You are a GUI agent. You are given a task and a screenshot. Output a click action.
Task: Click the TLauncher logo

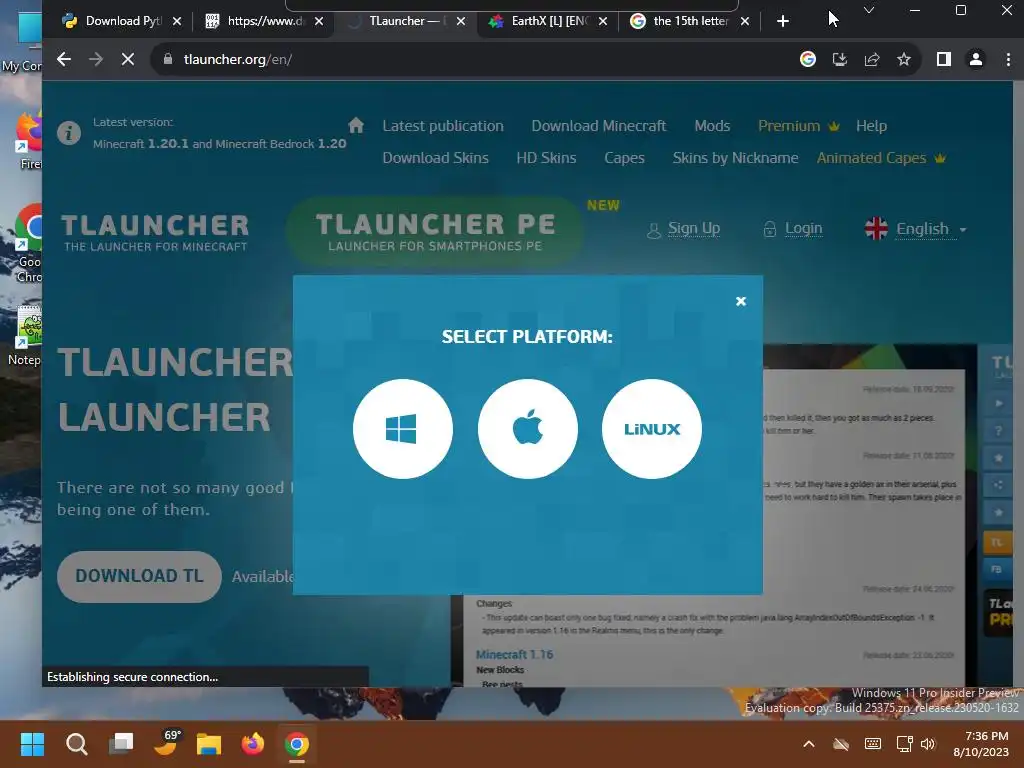[155, 232]
